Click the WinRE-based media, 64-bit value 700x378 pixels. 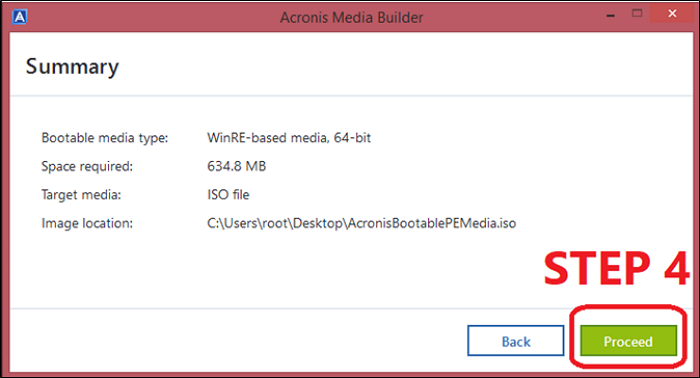coord(289,137)
